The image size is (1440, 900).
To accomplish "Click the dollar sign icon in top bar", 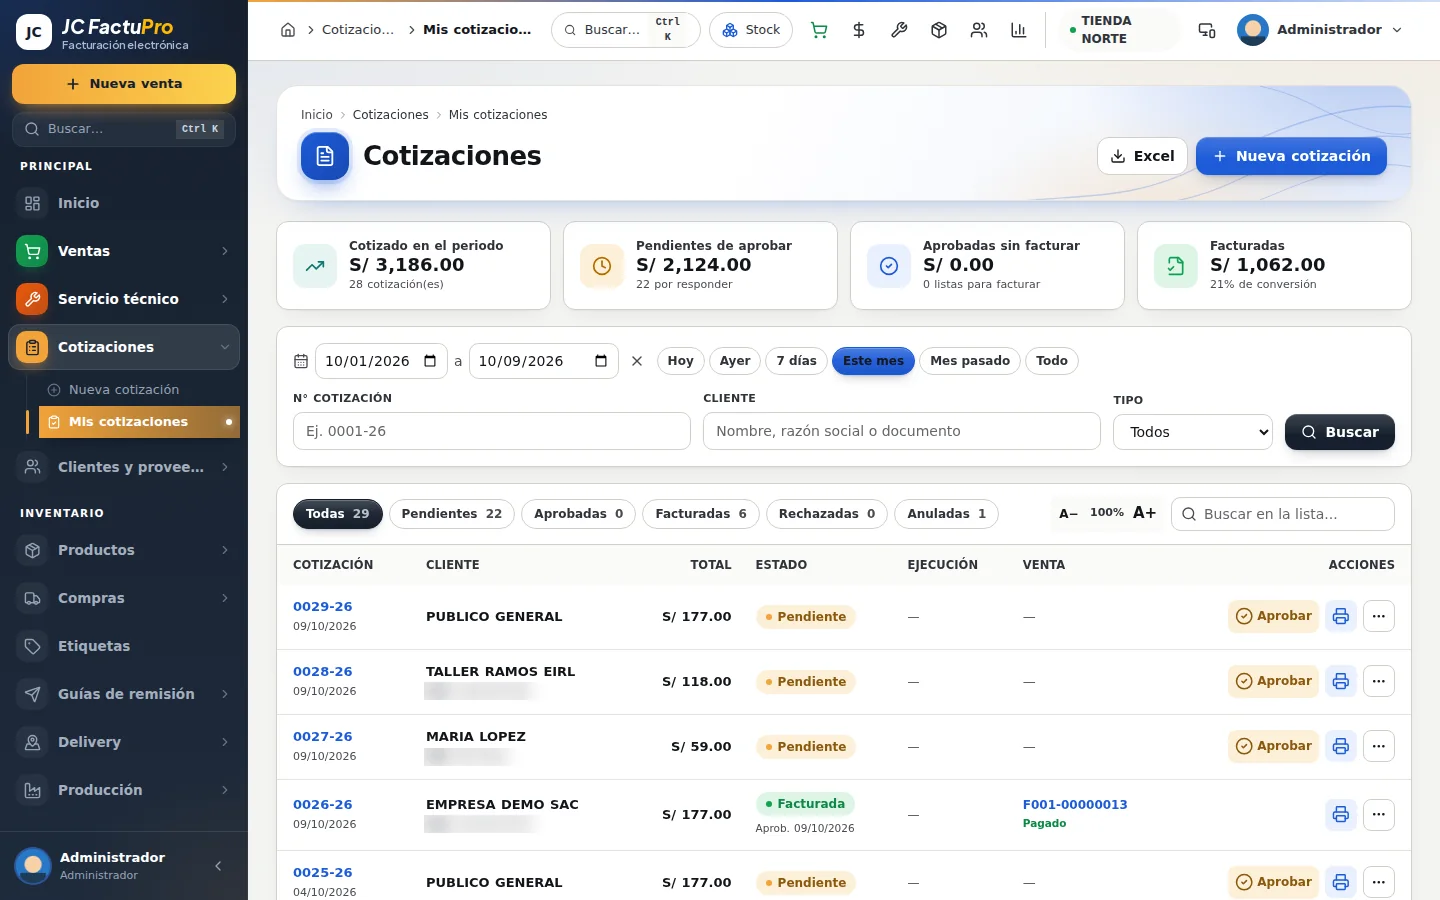I will click(859, 30).
